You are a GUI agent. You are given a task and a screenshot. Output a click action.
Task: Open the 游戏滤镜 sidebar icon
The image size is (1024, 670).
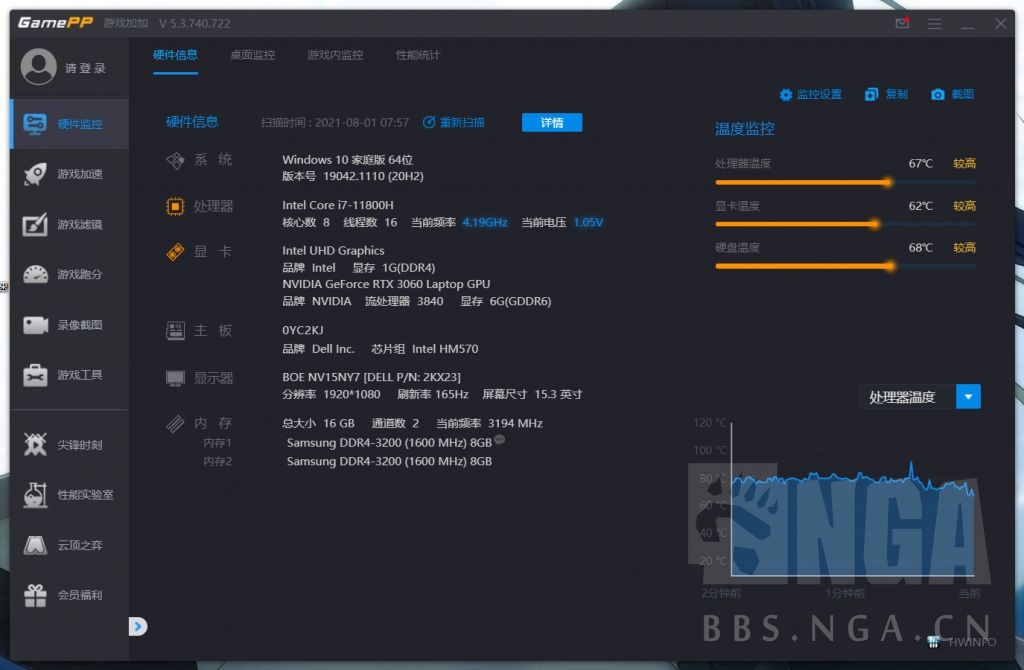click(35, 225)
